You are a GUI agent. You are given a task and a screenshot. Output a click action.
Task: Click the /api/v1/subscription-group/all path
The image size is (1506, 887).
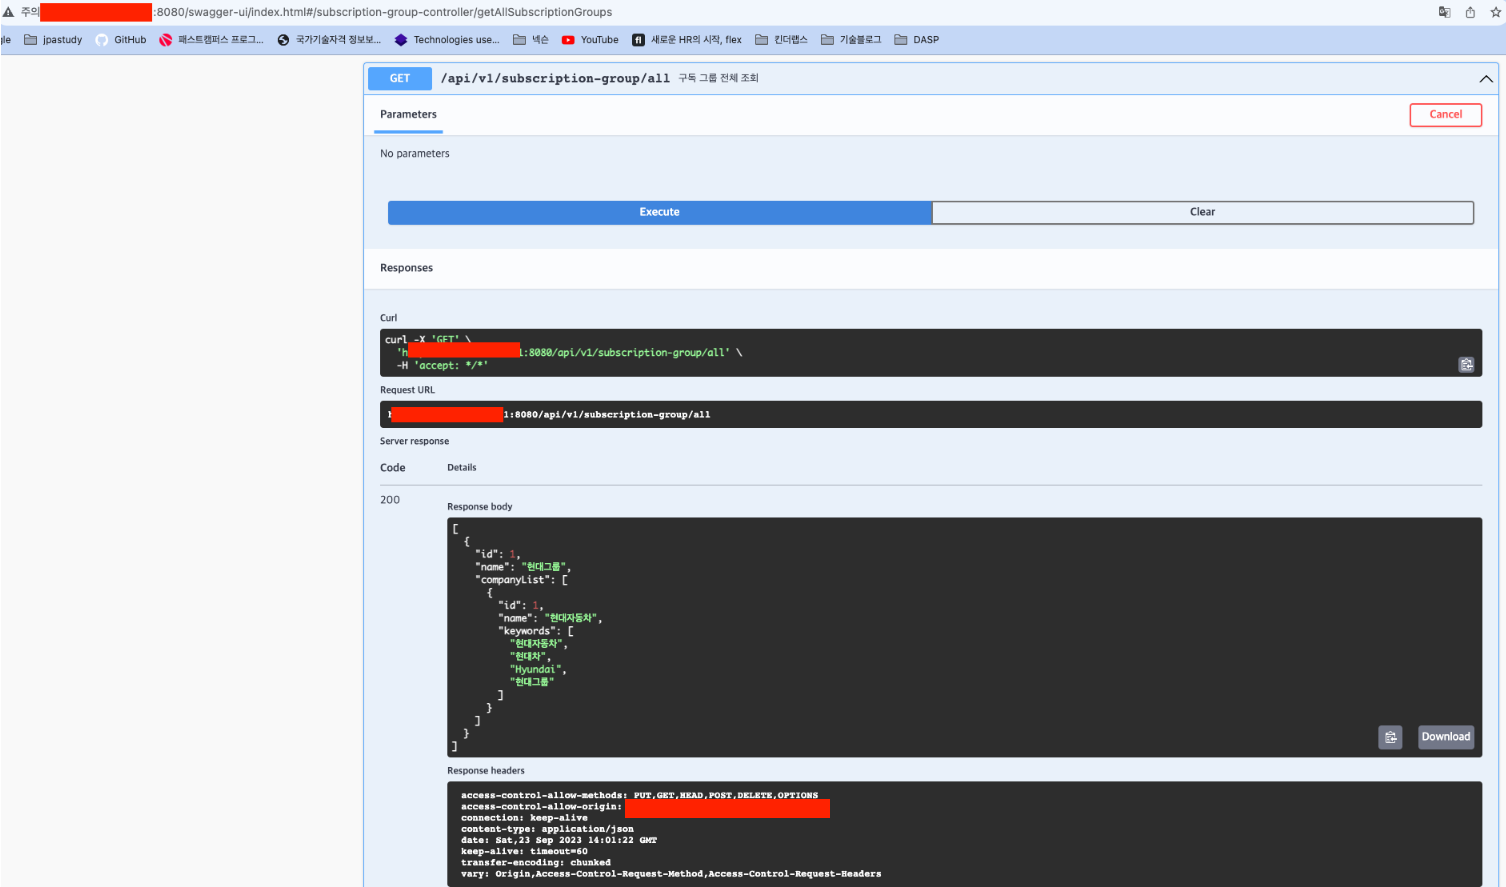pos(555,78)
